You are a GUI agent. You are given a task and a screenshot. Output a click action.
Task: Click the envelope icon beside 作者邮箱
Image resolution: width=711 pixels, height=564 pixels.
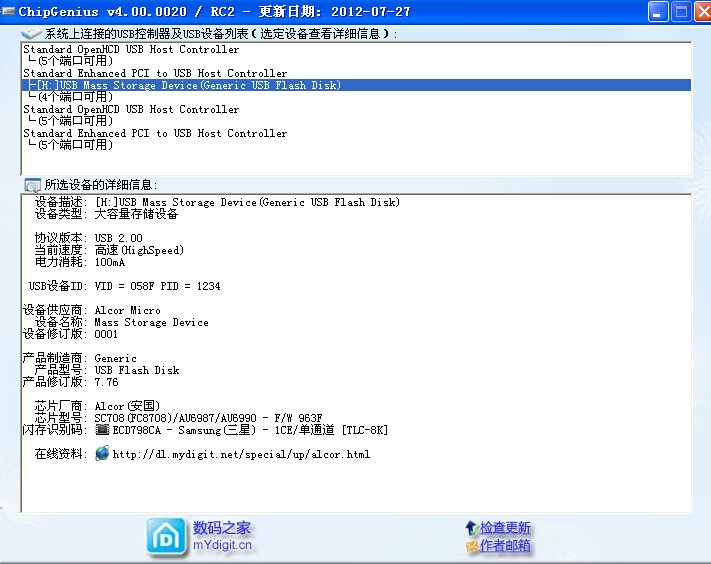[470, 546]
